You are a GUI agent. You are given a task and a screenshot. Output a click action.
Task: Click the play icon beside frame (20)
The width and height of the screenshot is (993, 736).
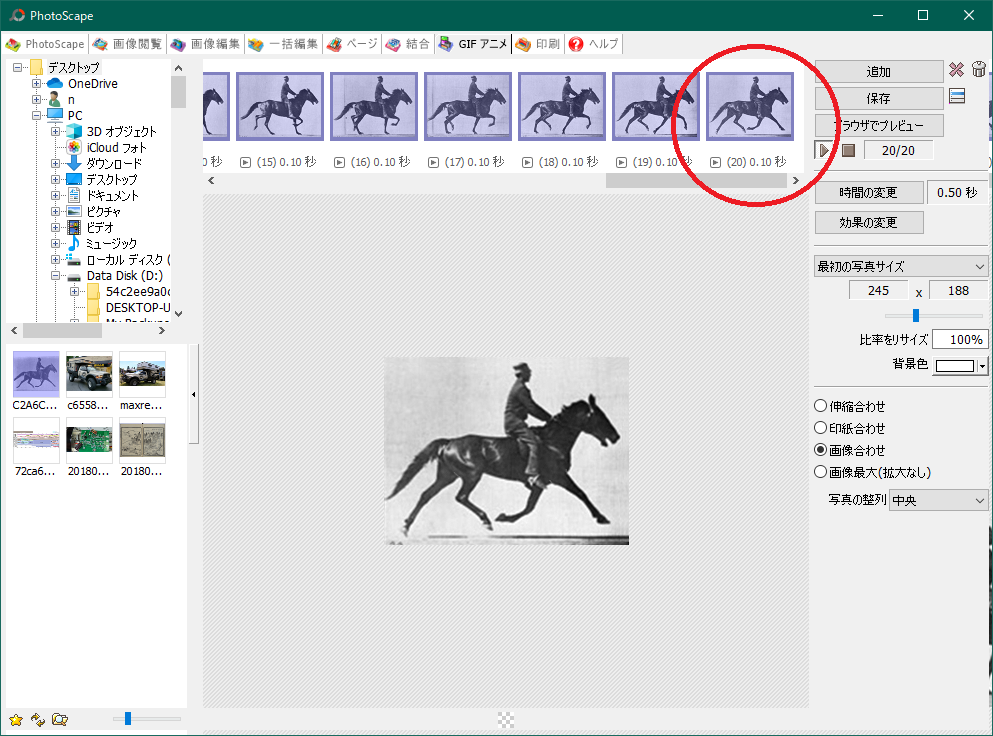point(715,163)
